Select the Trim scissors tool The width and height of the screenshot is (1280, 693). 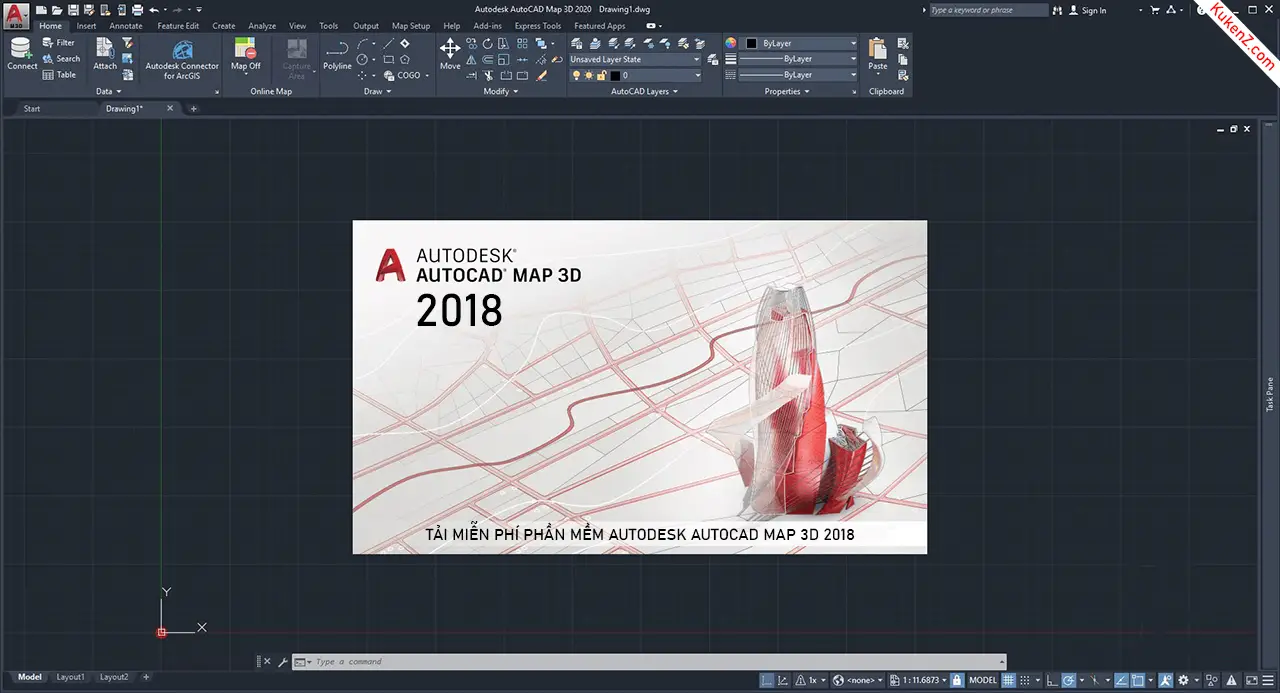(x=488, y=76)
